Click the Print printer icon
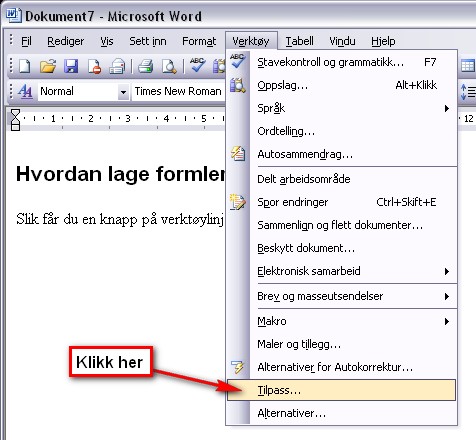Viewport: 476px width, 440px height. [146, 66]
